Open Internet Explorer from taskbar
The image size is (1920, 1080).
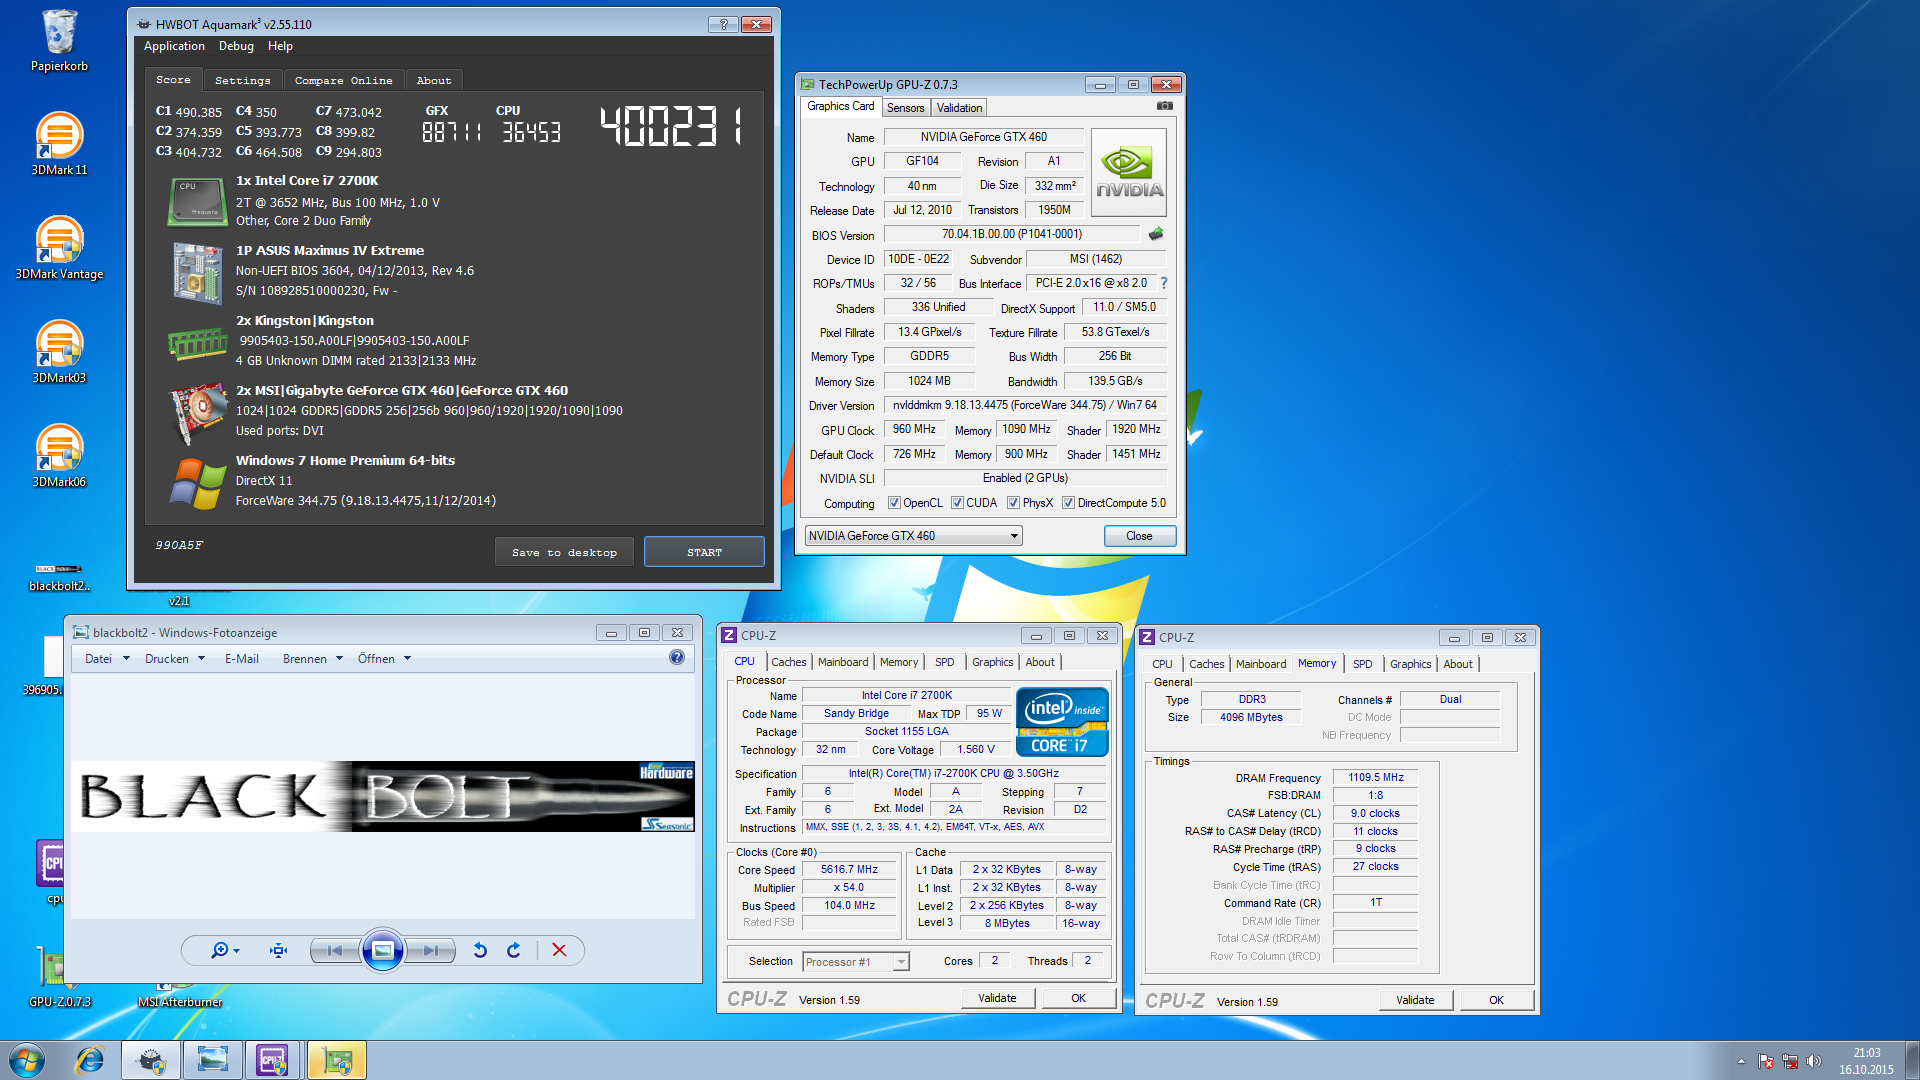(90, 1060)
